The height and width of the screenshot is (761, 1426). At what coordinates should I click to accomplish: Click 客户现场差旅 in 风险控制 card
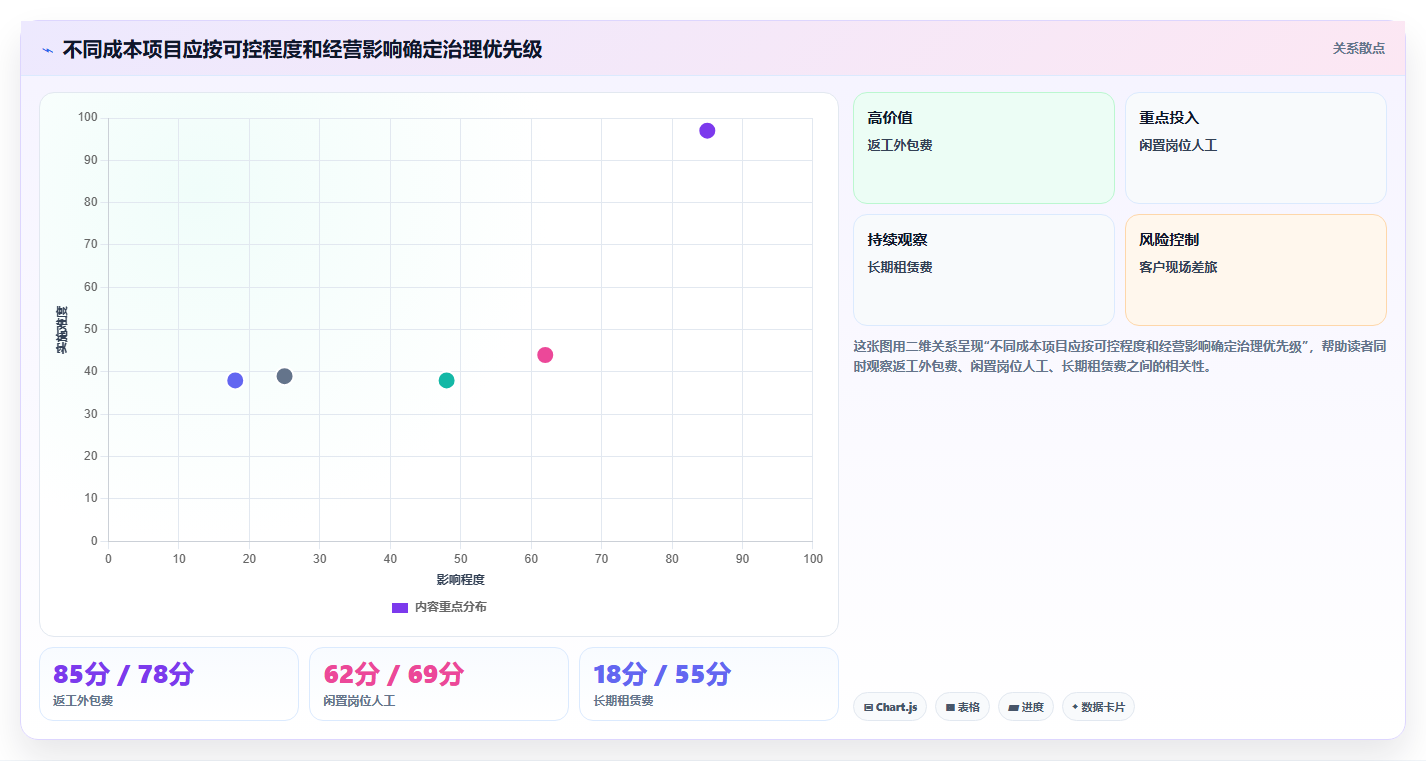(1178, 267)
